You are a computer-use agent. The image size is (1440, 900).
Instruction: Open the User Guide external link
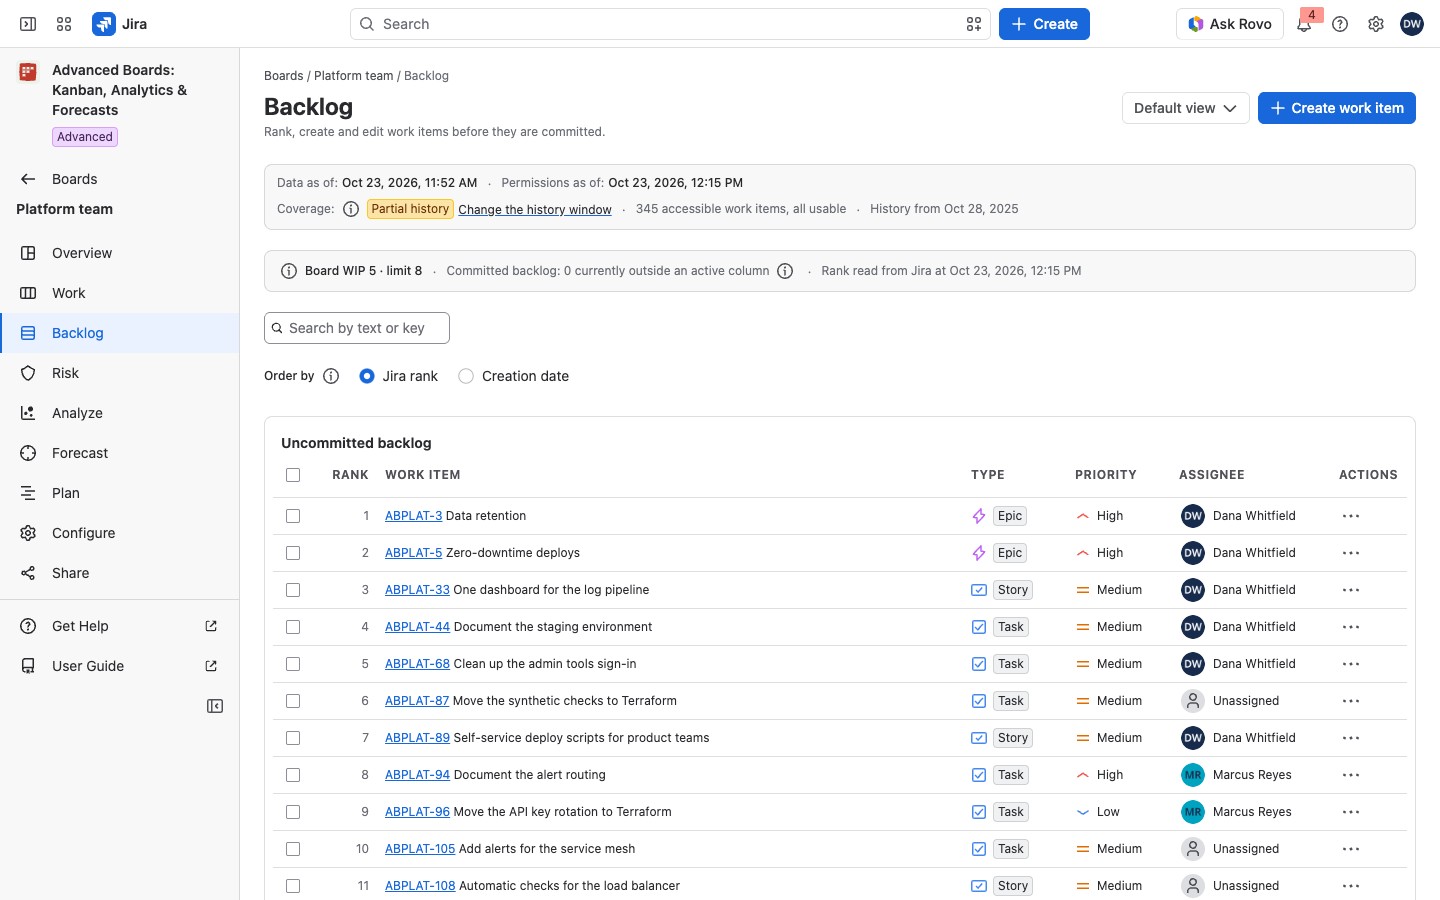(120, 666)
